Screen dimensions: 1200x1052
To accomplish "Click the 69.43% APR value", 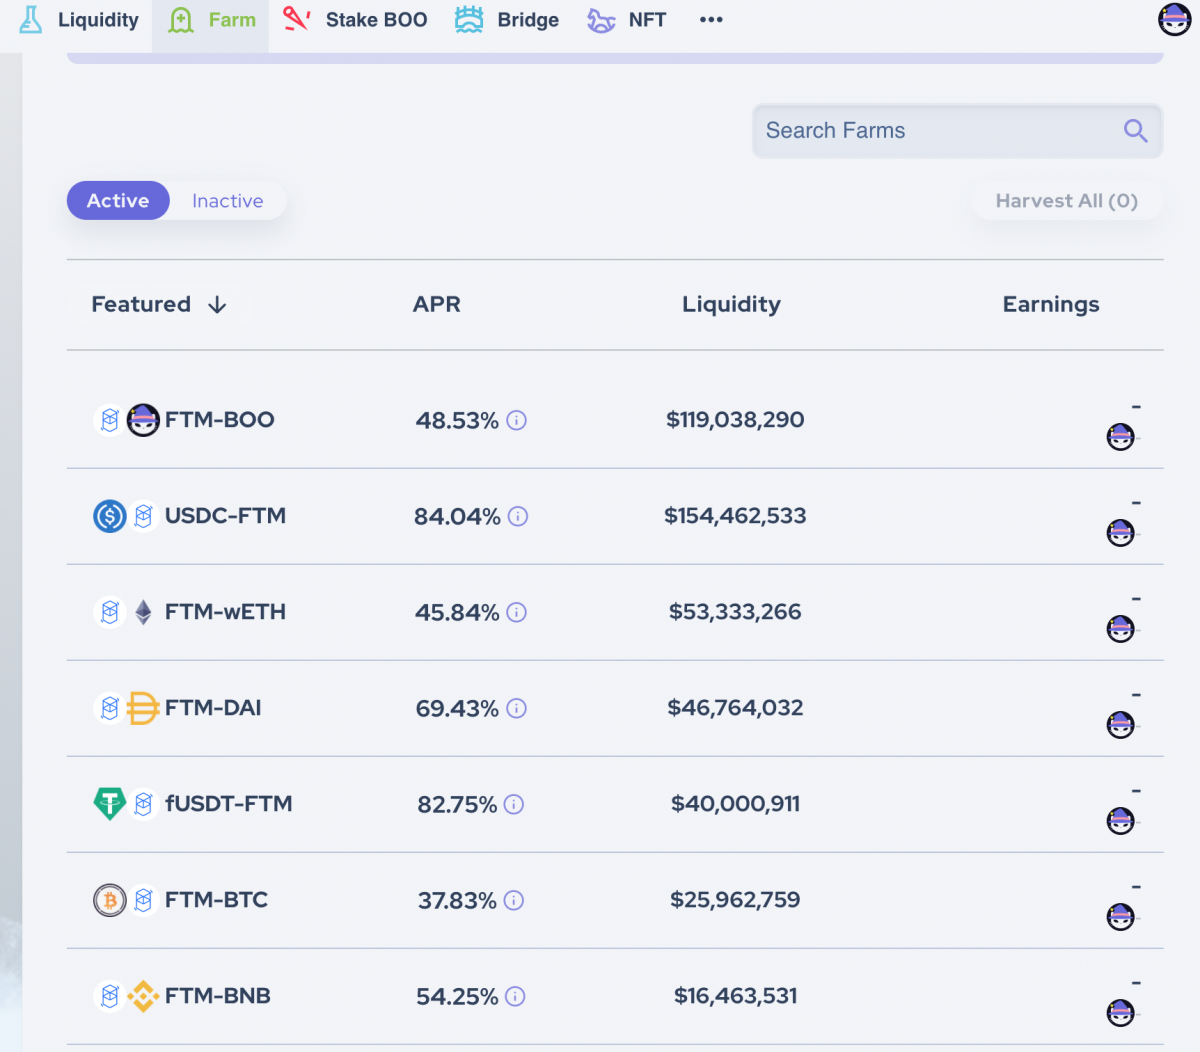I will pyautogui.click(x=457, y=709).
